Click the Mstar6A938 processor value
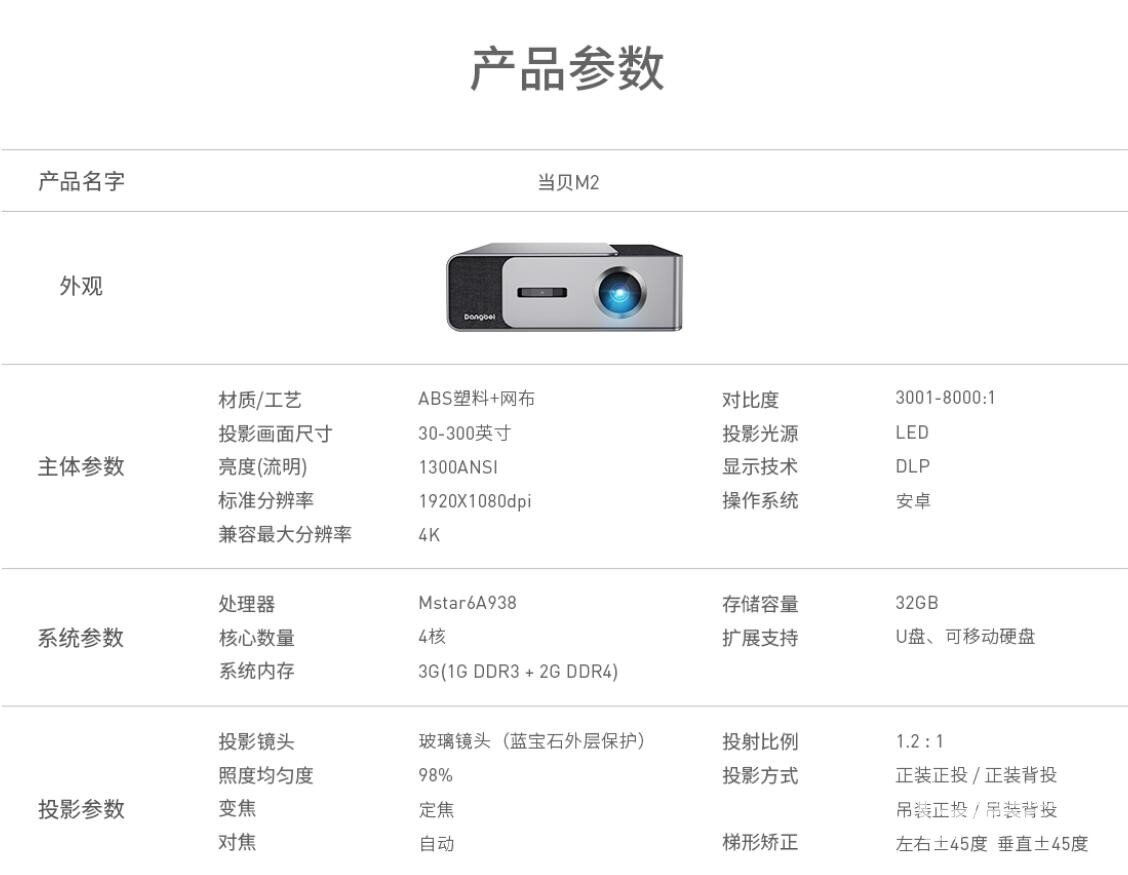This screenshot has width=1128, height=875. coord(467,603)
